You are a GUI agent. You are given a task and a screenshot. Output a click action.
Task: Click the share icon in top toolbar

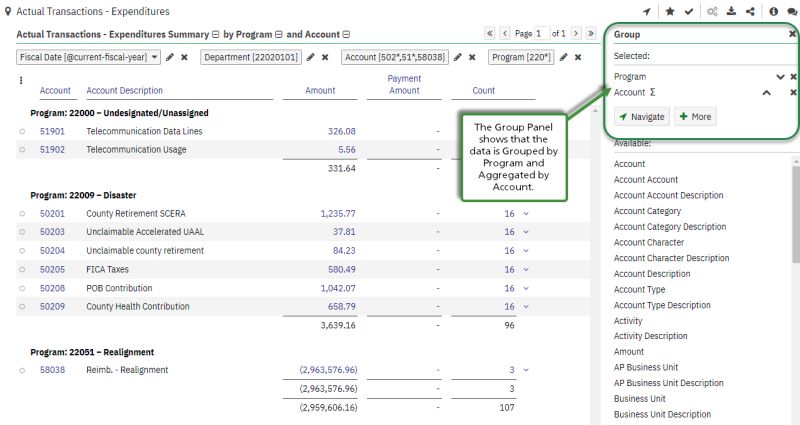(750, 11)
